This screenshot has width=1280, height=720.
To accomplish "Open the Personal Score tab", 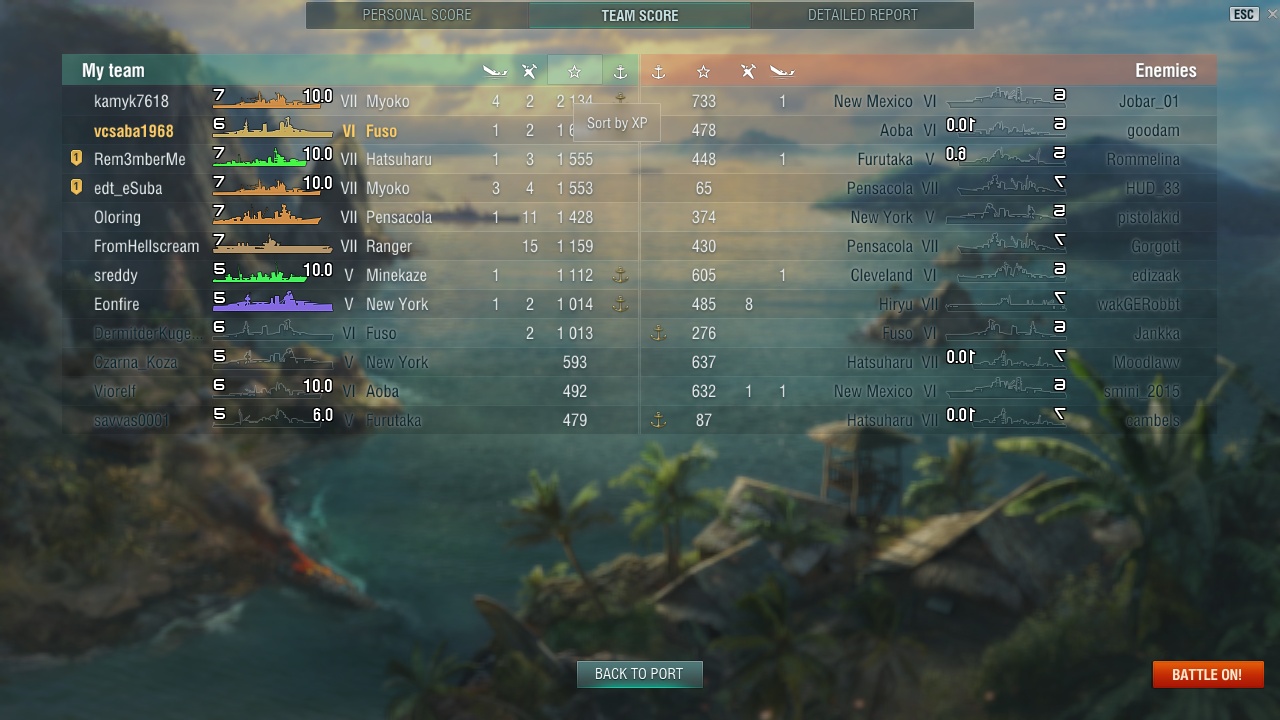I will [417, 15].
